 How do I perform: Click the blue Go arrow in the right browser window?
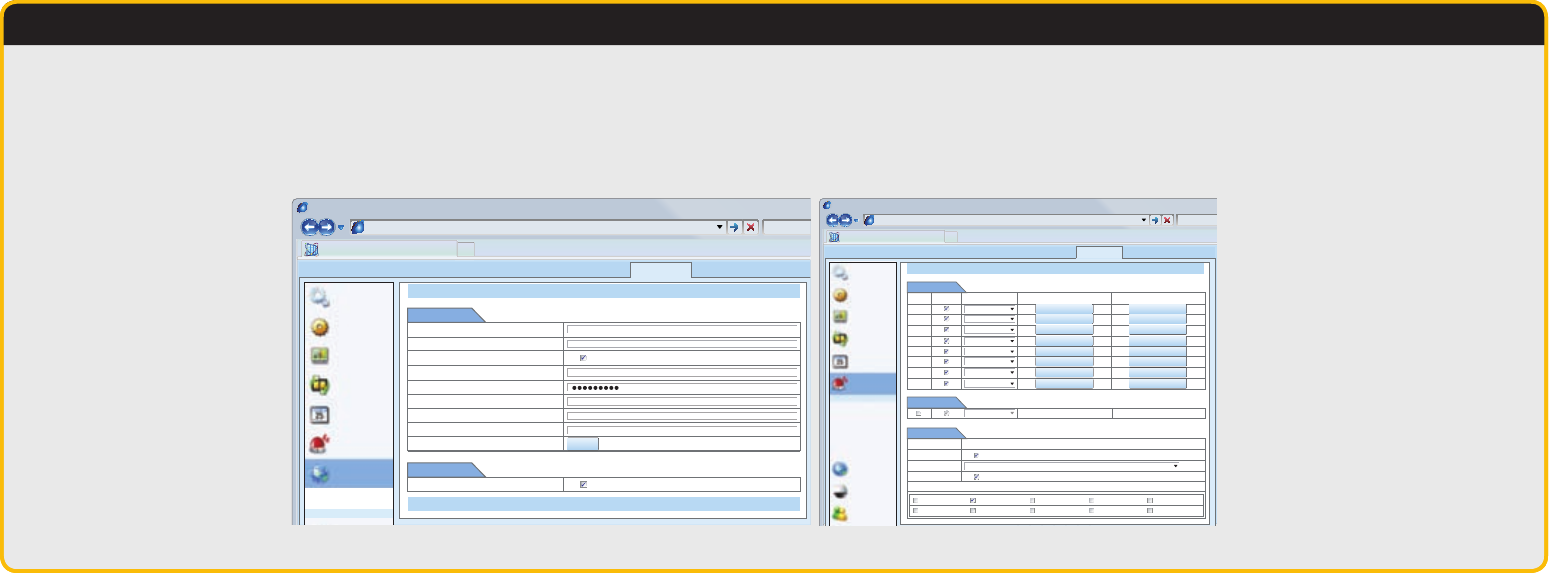tap(1155, 219)
